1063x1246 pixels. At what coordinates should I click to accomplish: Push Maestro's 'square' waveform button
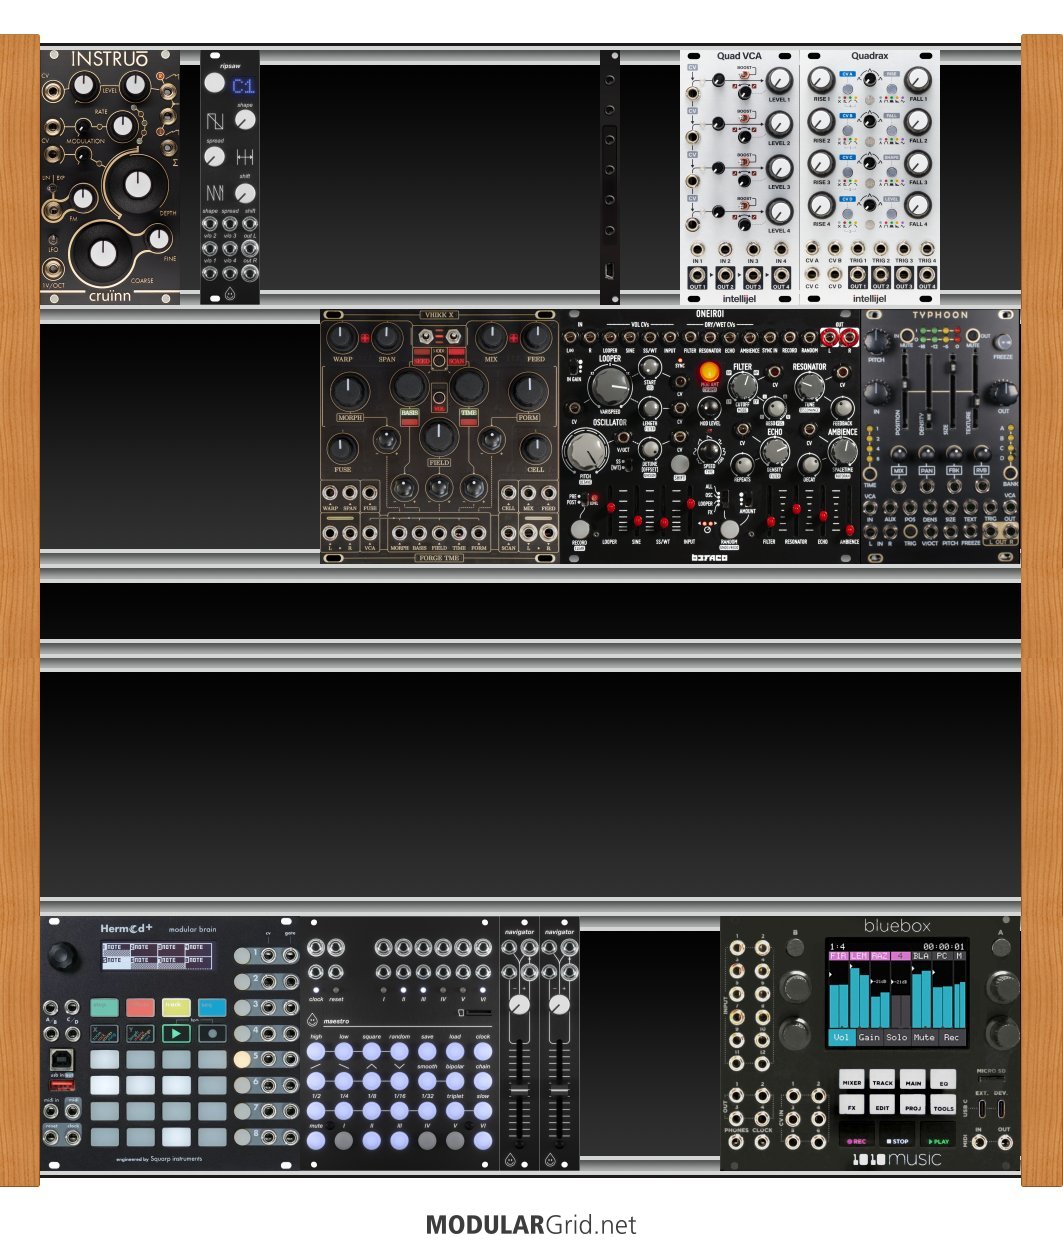click(372, 1052)
